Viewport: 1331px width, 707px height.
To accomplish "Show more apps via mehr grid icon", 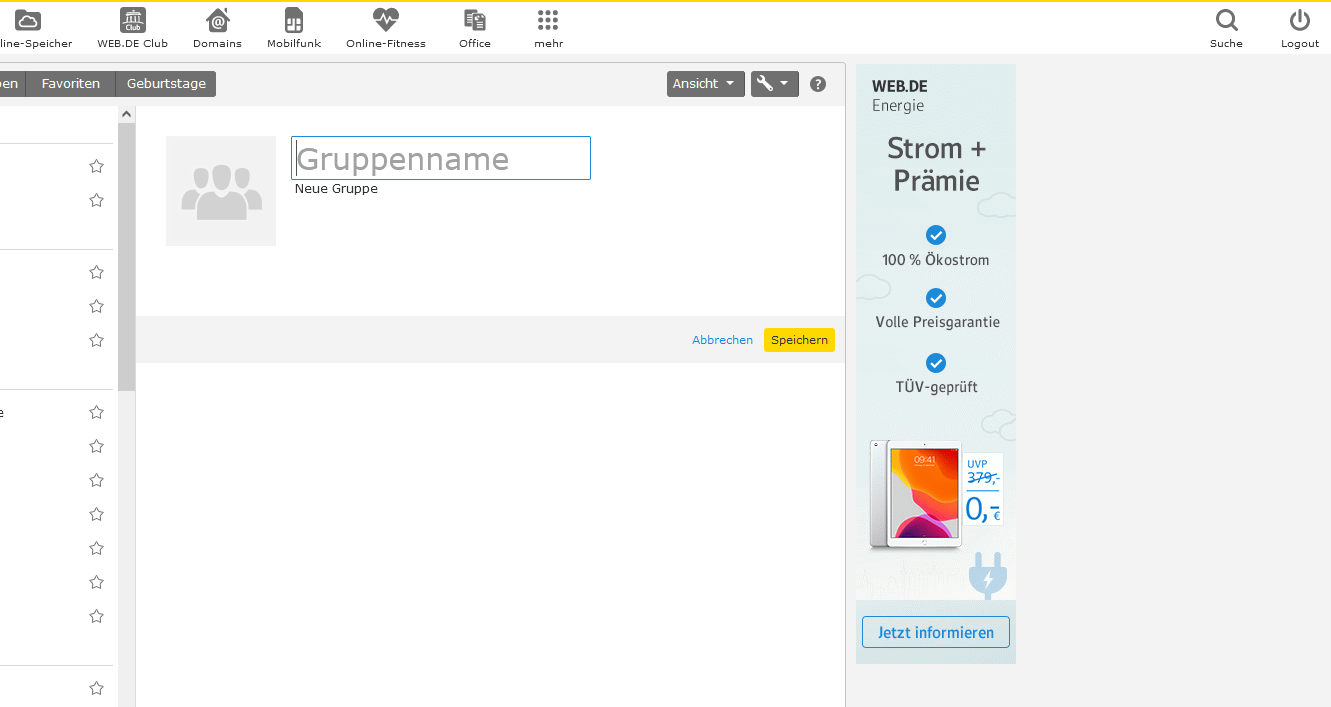I will (548, 20).
